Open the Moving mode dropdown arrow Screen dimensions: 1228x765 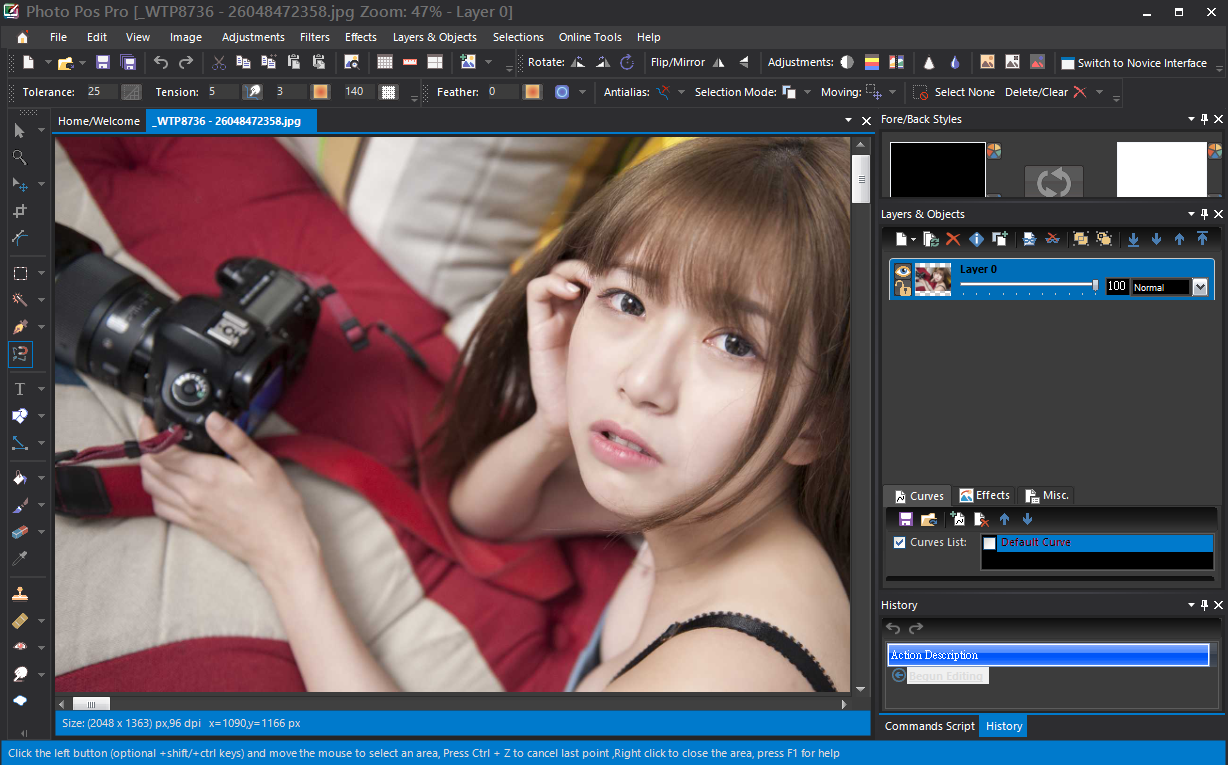coord(892,92)
